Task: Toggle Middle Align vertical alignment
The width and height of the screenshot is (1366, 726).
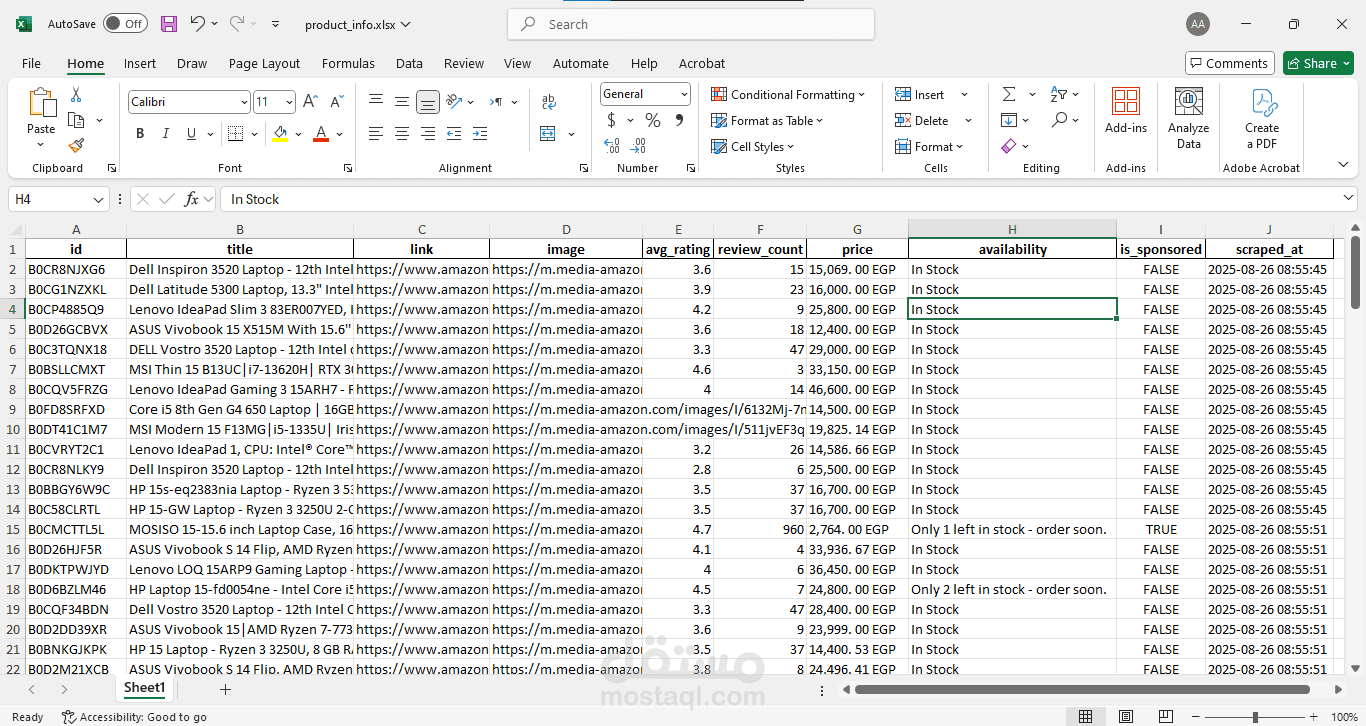Action: 402,102
